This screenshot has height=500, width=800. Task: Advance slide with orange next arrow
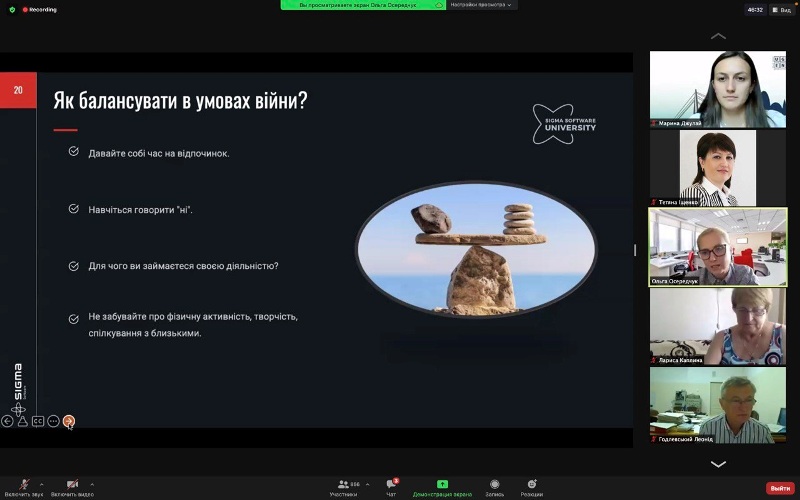[x=68, y=421]
